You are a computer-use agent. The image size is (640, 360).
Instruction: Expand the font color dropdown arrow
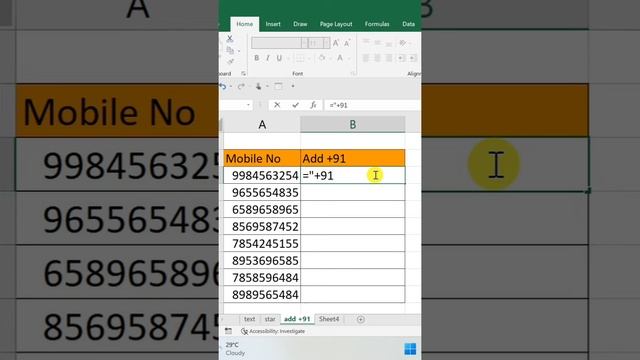(348, 59)
